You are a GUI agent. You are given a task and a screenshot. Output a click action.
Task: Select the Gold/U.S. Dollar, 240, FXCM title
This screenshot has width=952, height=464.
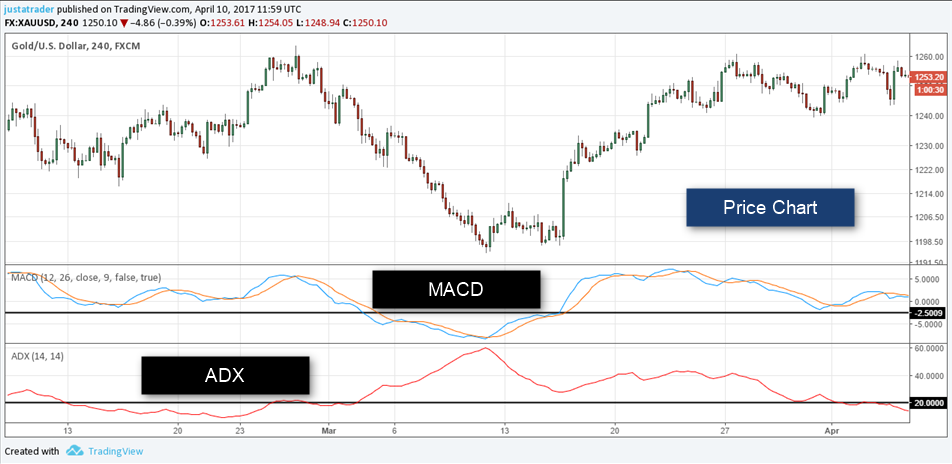[76, 46]
